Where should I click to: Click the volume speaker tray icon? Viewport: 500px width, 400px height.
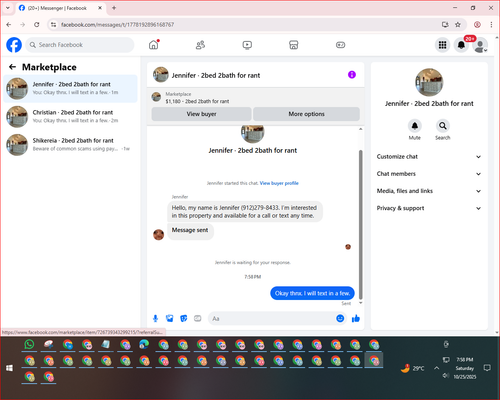pos(446,376)
